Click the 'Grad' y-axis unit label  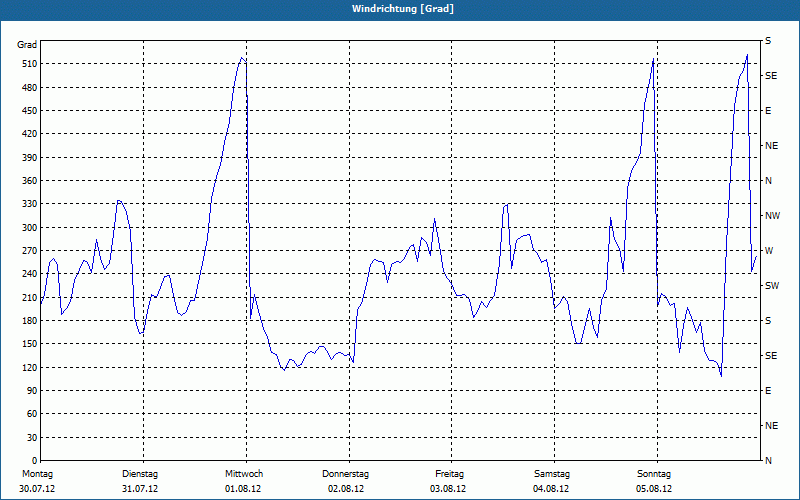click(27, 45)
